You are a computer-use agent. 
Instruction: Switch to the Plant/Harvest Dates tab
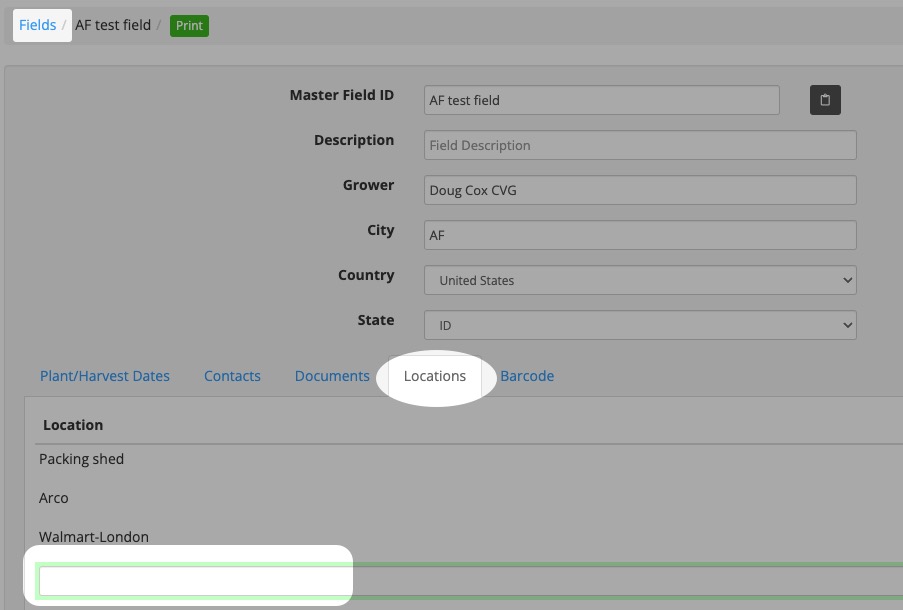point(105,376)
